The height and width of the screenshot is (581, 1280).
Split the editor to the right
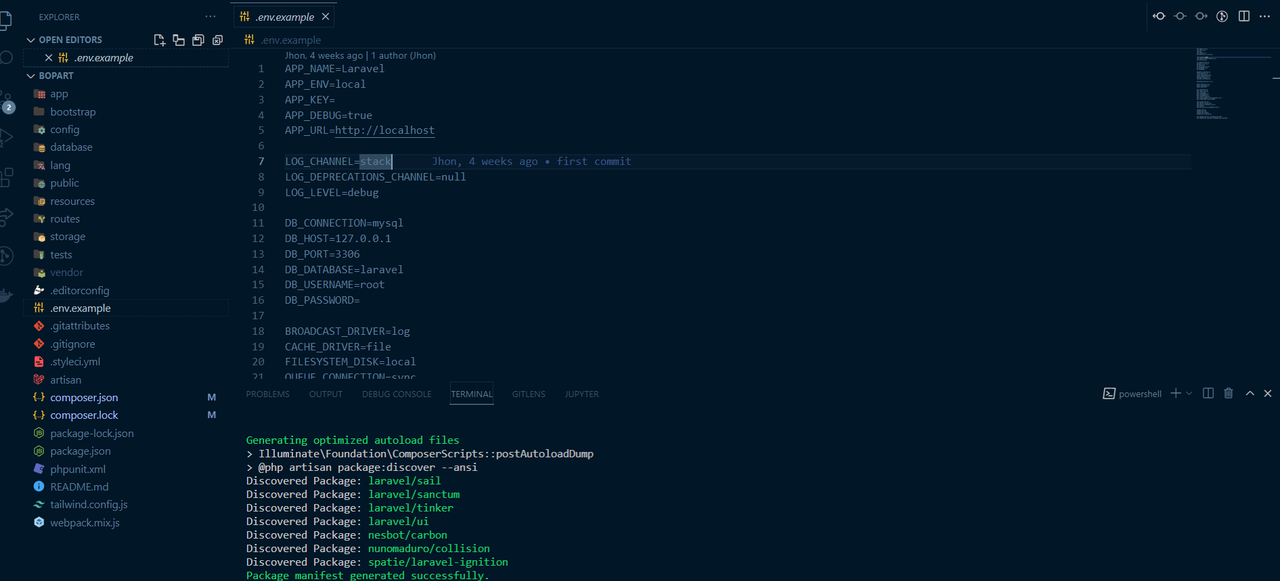coord(1244,16)
